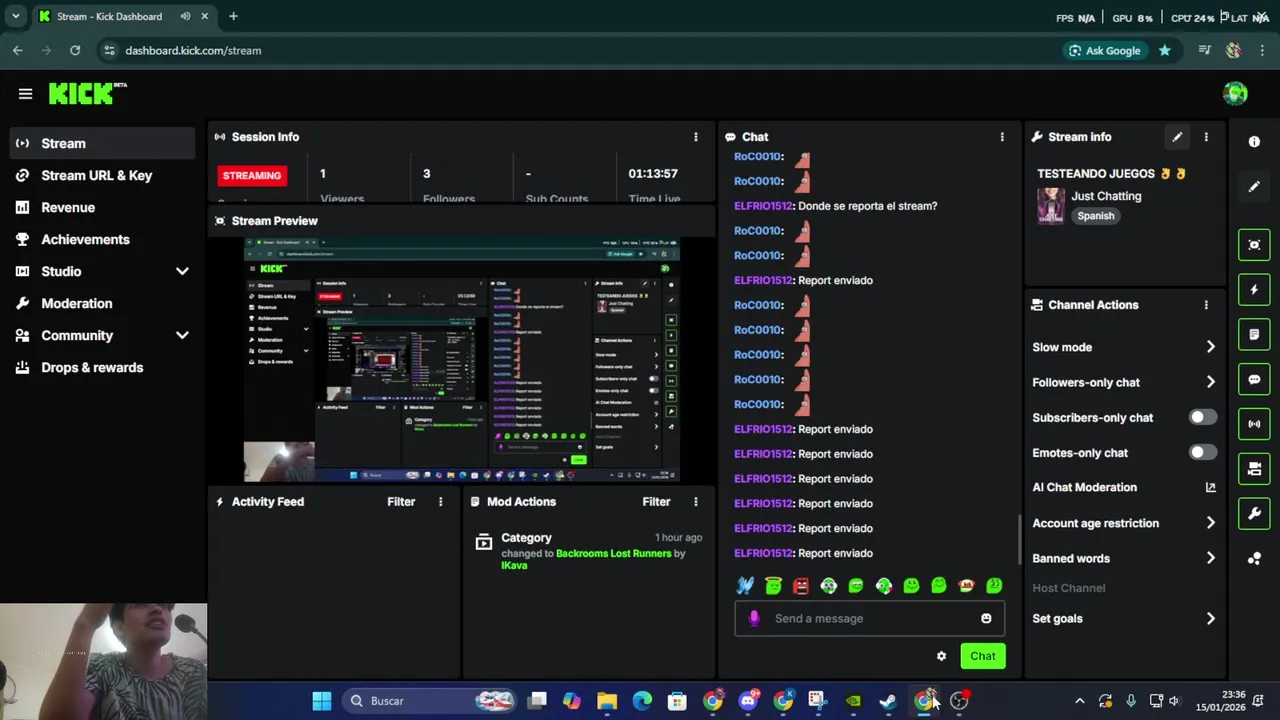This screenshot has height=720, width=1280.
Task: Toggle the chat bubble icon in right rail
Action: (1254, 379)
